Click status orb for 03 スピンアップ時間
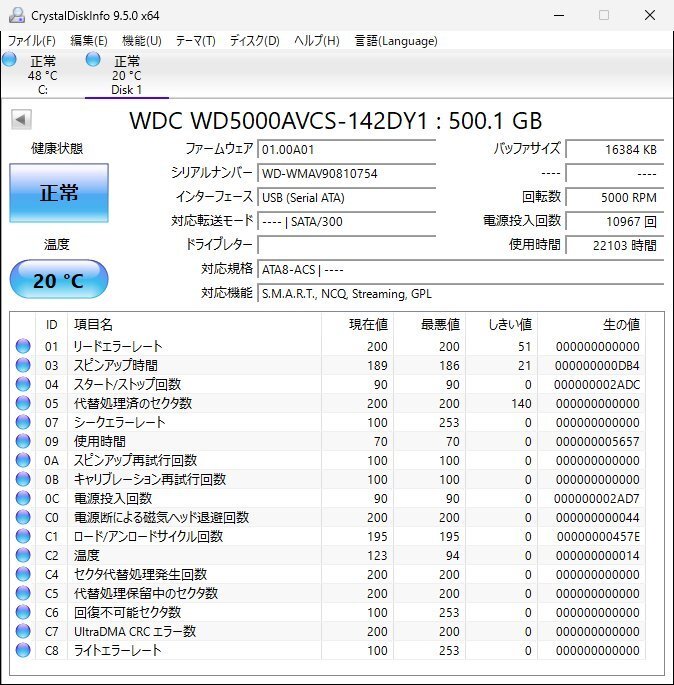This screenshot has height=685, width=674. tap(23, 365)
